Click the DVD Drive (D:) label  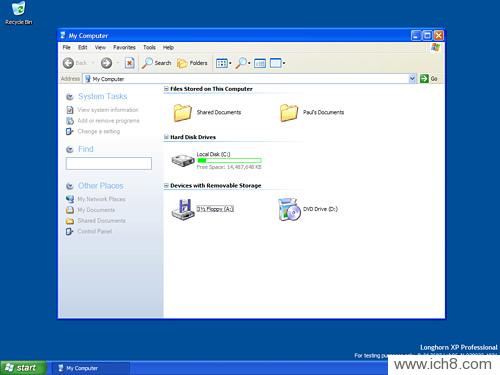320,209
